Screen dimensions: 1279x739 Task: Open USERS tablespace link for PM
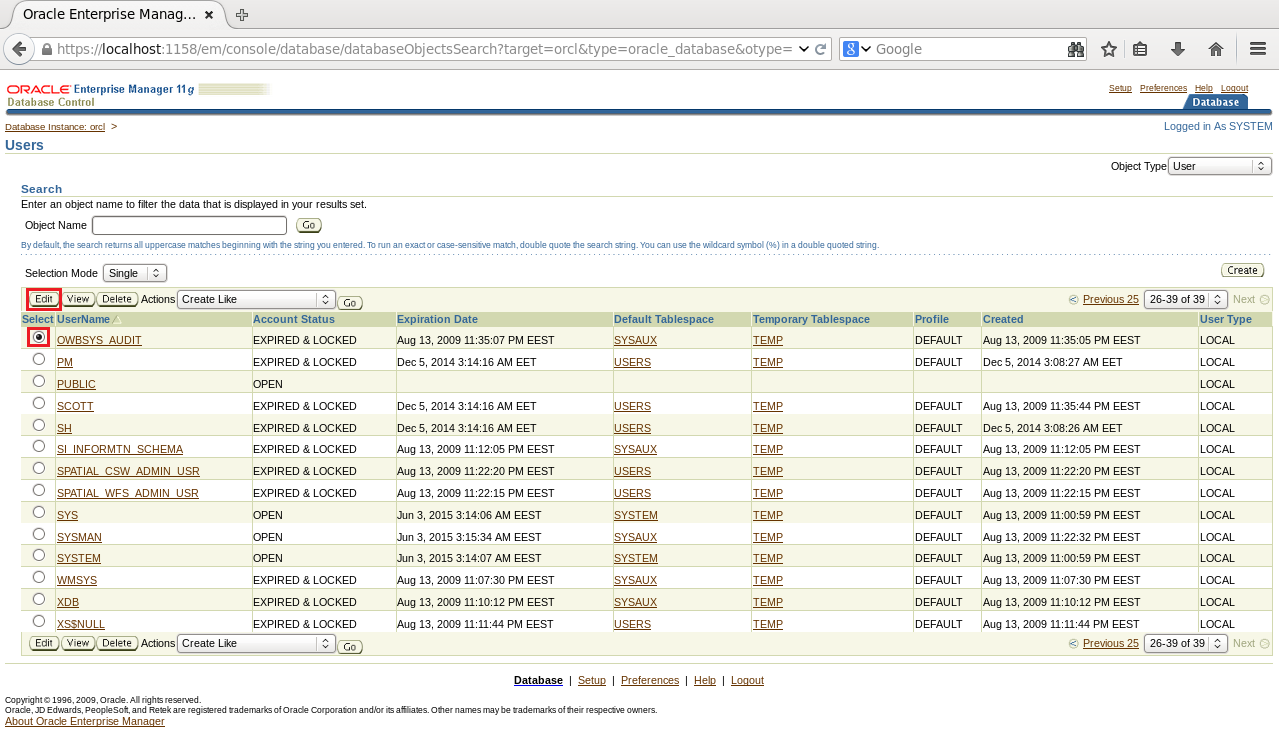tap(632, 362)
